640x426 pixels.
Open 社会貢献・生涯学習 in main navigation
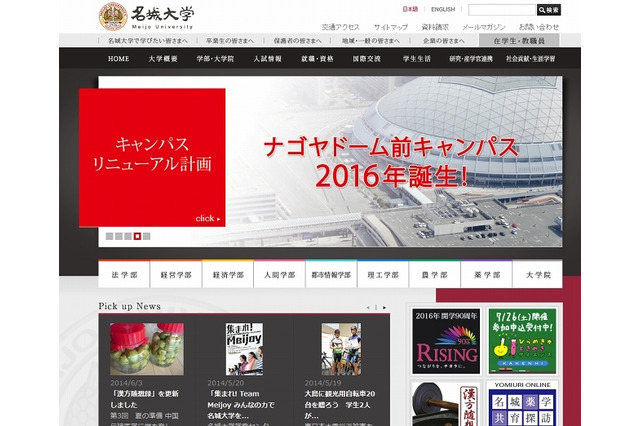531,59
